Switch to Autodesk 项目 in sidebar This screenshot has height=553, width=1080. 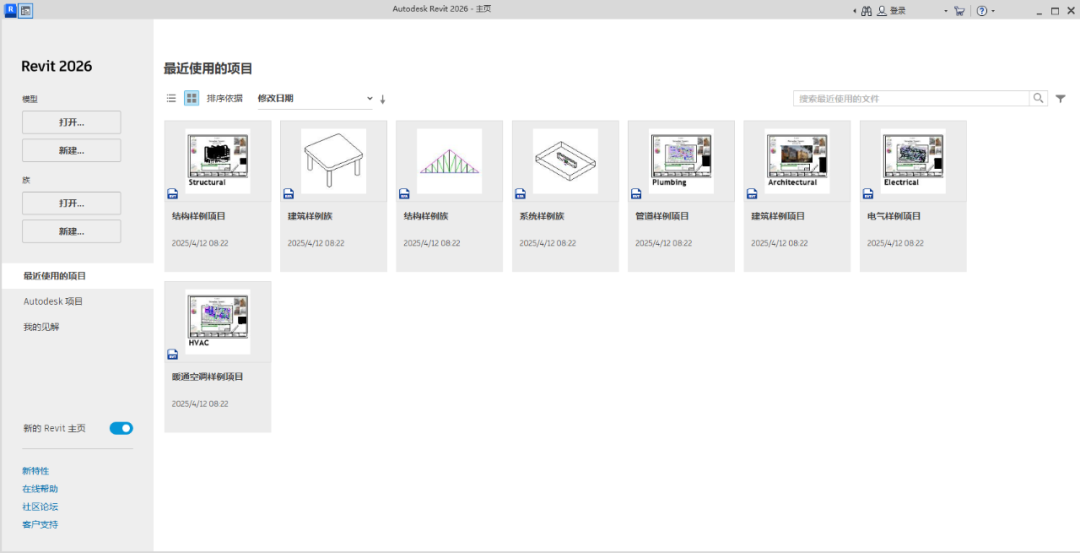pos(53,301)
